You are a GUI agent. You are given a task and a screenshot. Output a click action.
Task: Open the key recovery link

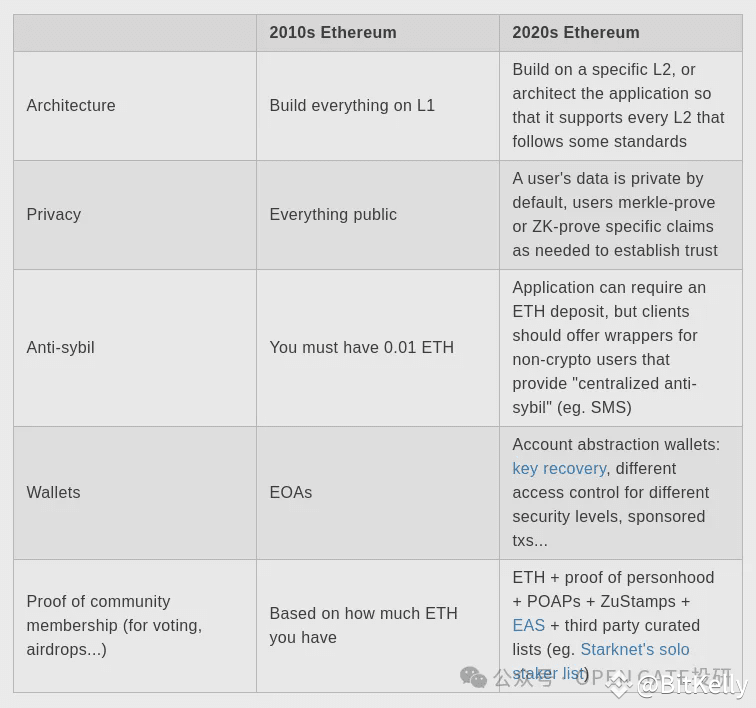pos(559,469)
